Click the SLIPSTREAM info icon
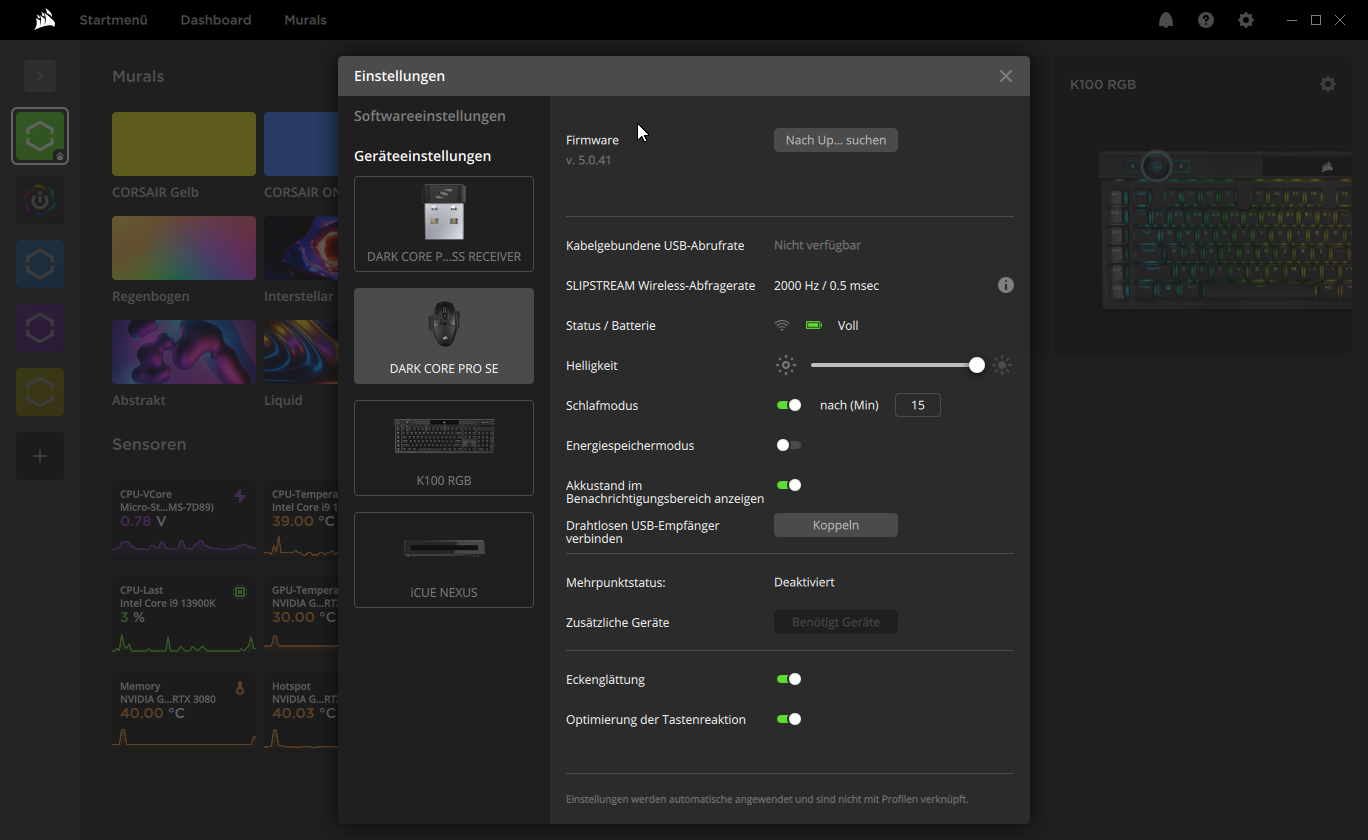This screenshot has height=840, width=1368. 1006,285
